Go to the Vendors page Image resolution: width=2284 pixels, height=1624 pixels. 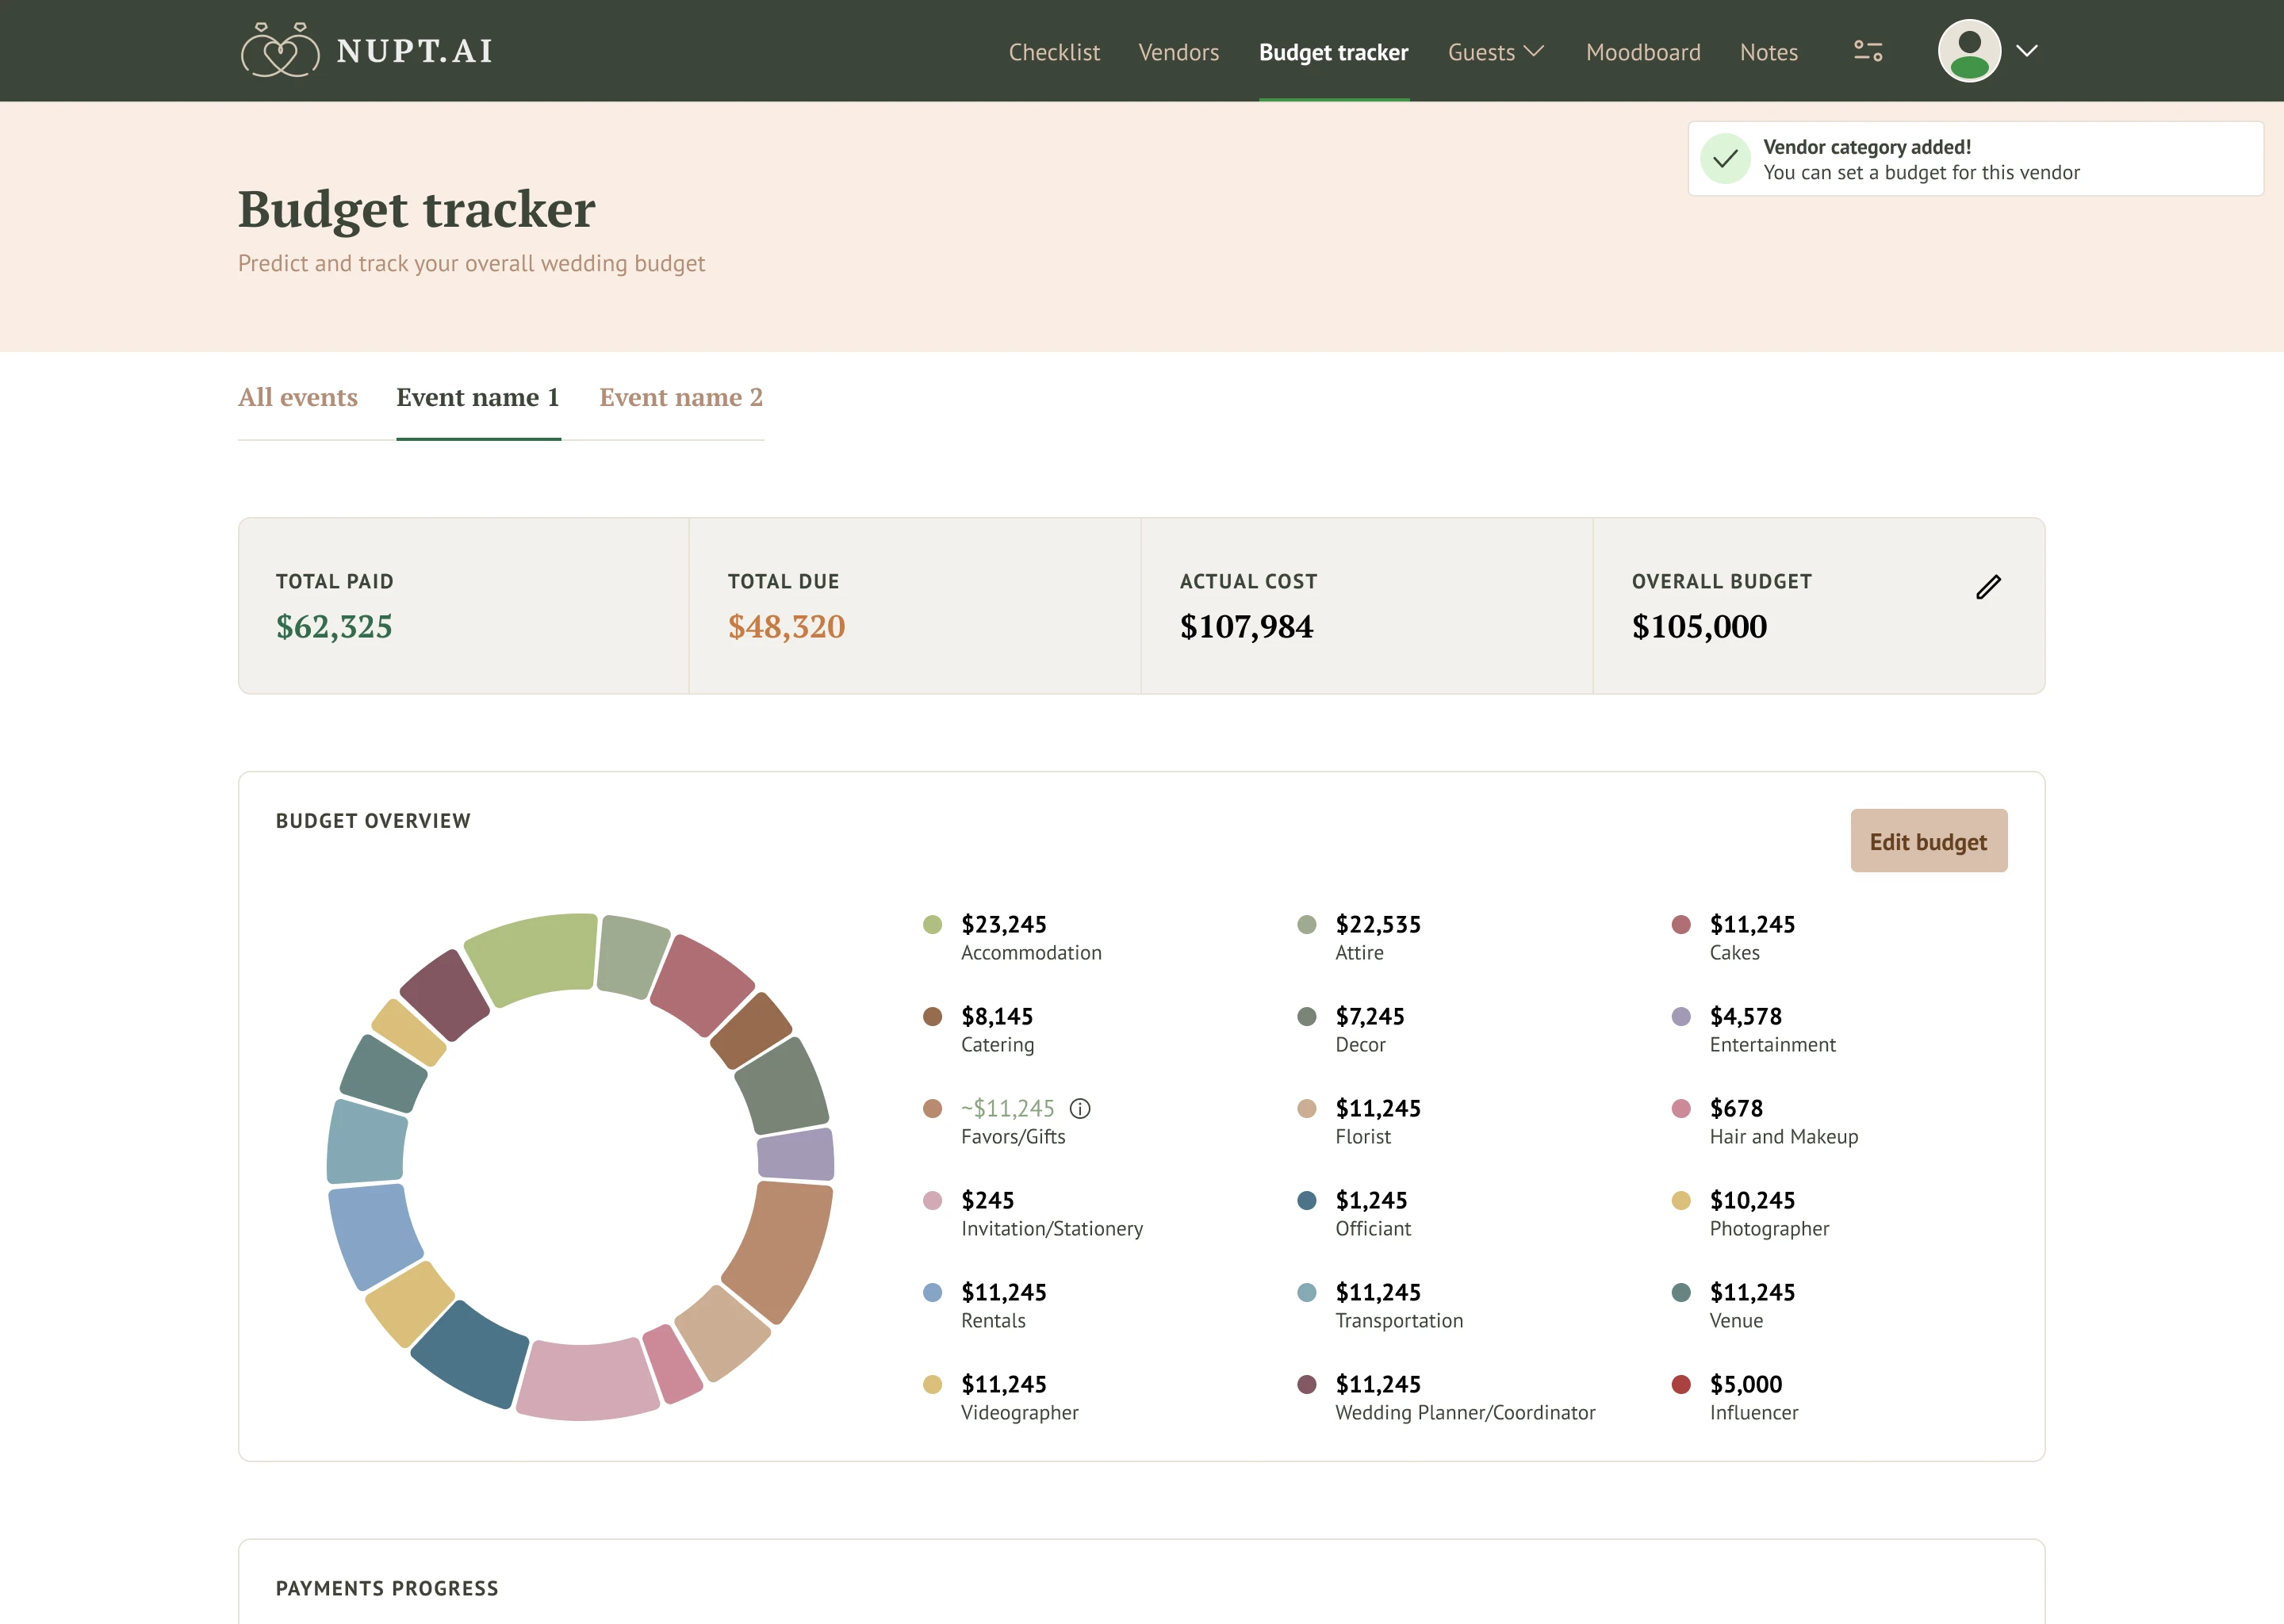[x=1178, y=52]
